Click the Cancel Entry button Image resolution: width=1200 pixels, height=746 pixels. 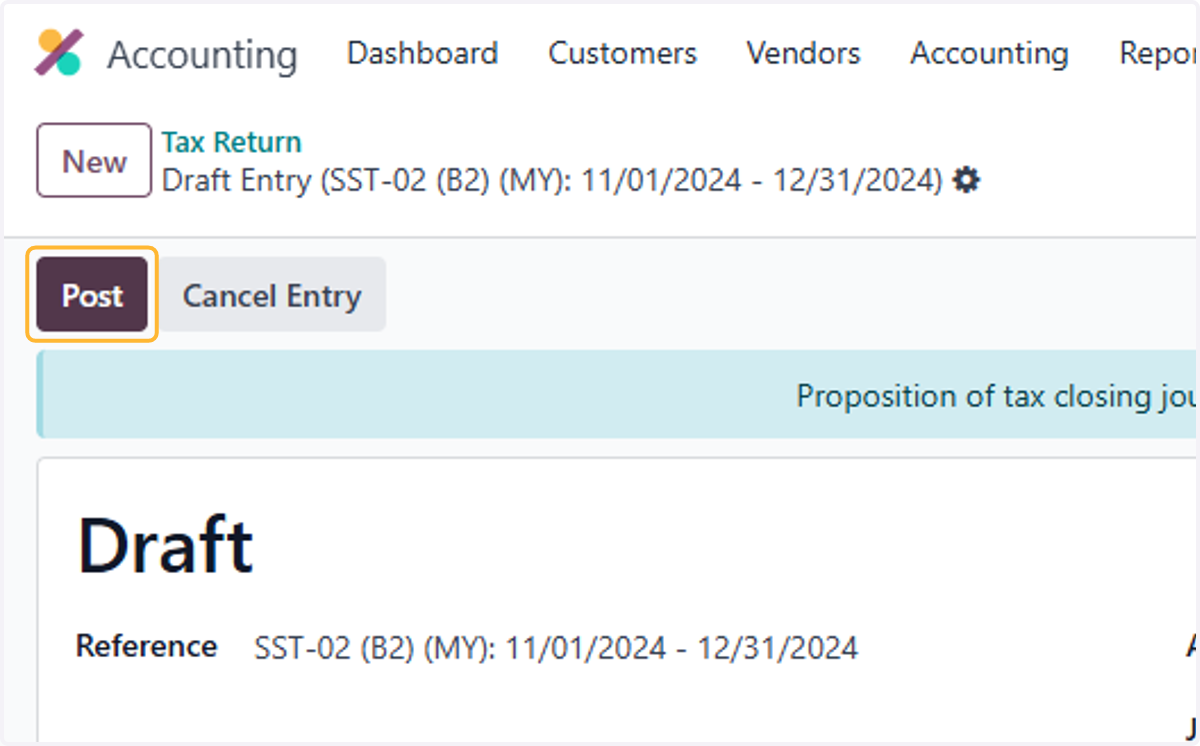[x=271, y=295]
